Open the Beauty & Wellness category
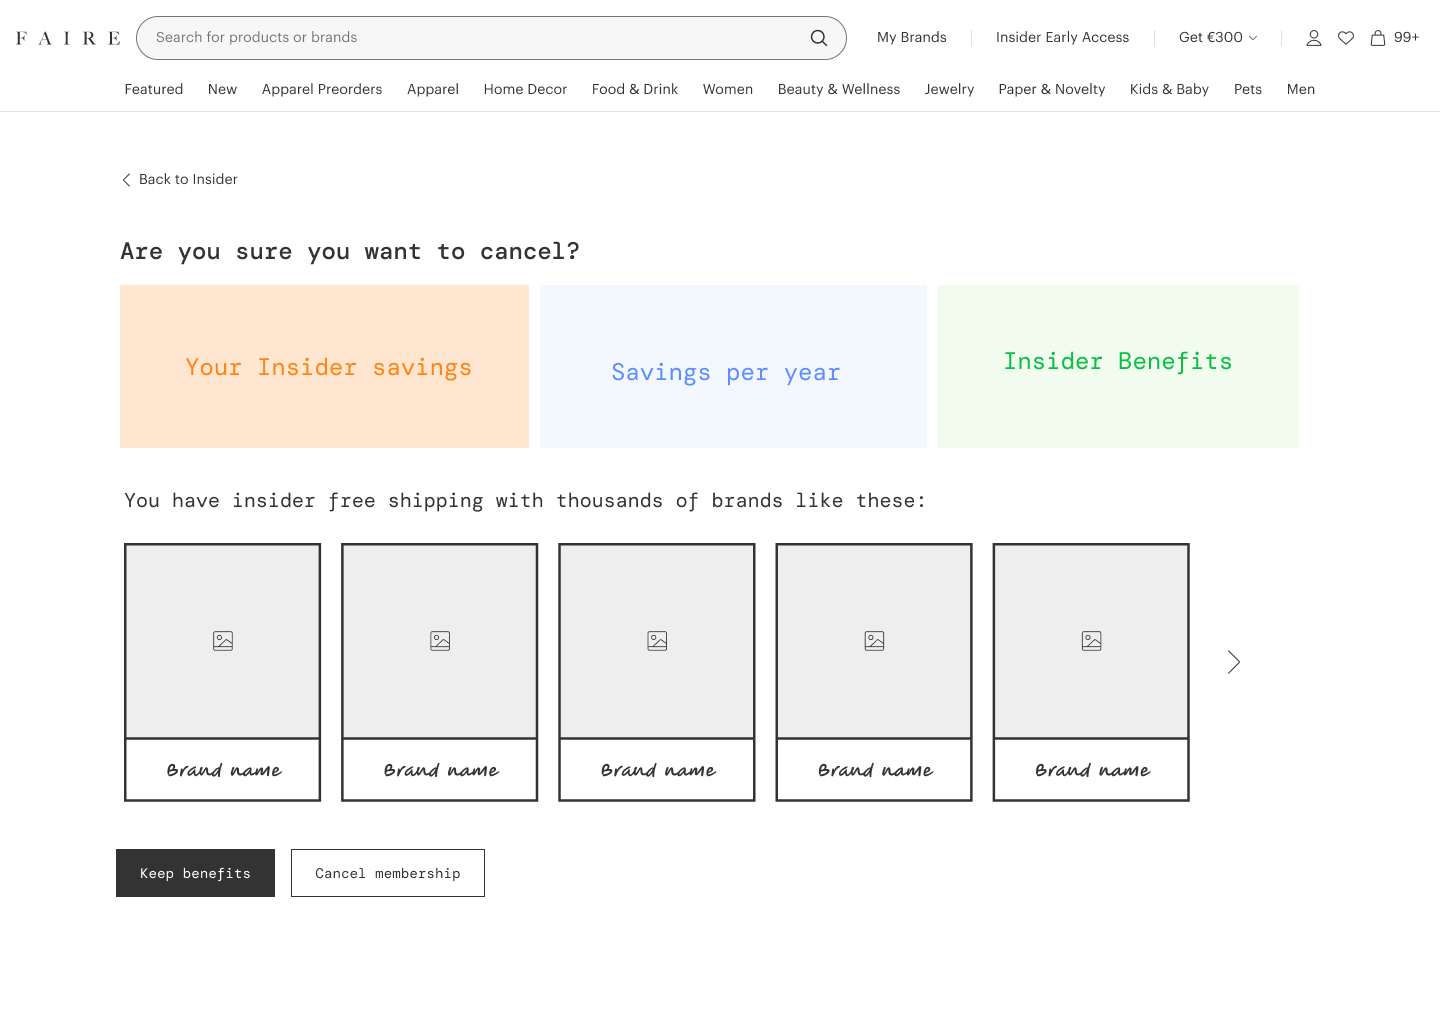Screen dimensions: 1440x1024 tap(839, 89)
